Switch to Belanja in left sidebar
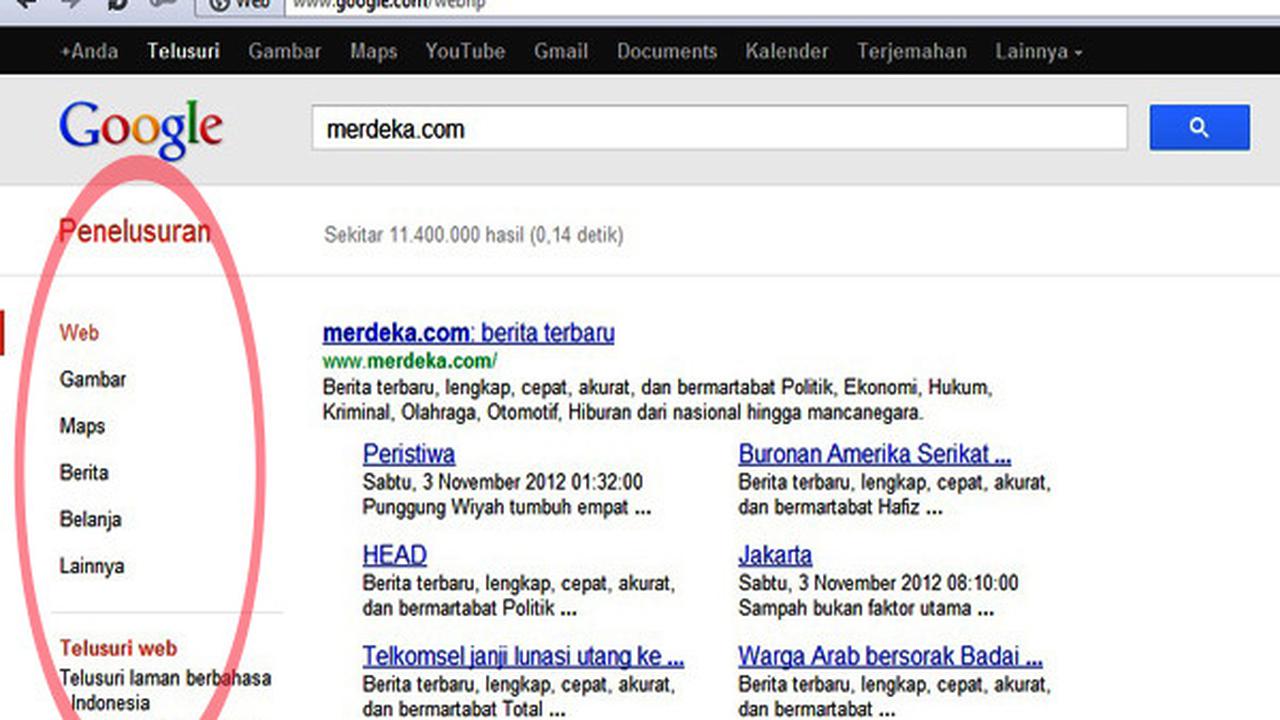Screen dimensions: 1280x720 click(x=90, y=520)
